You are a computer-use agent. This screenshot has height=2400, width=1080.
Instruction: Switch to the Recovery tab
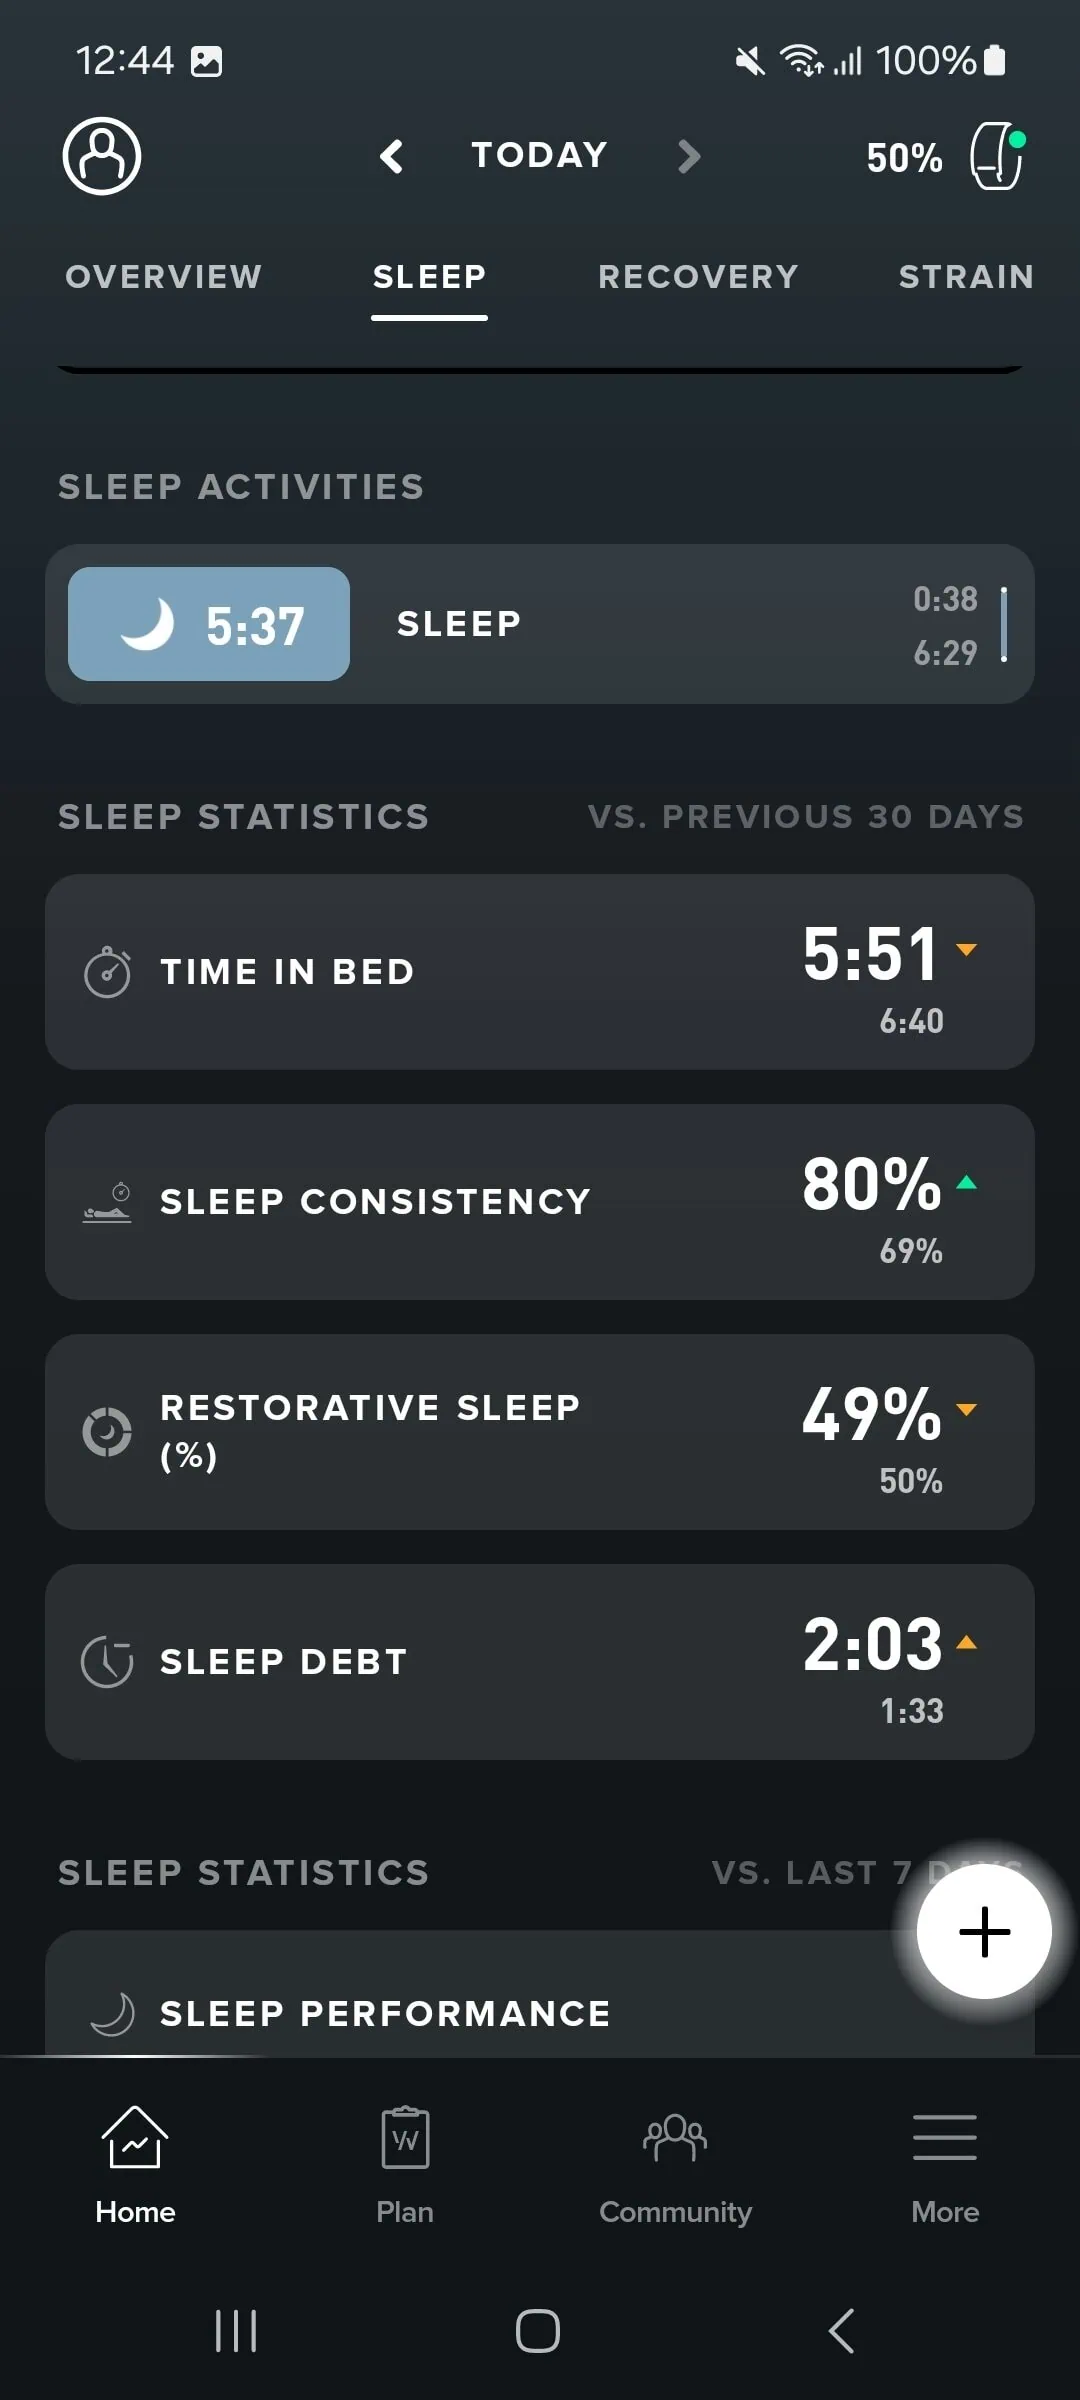tap(698, 277)
